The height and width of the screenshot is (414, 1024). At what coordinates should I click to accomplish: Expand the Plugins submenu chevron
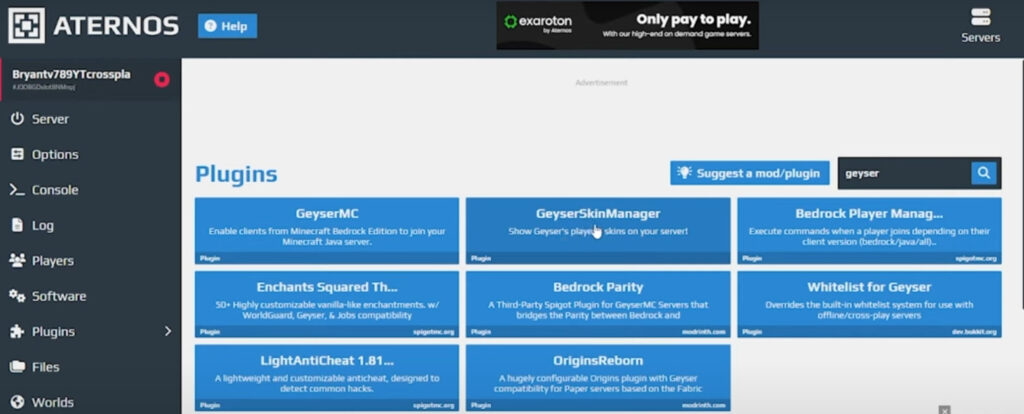tap(168, 331)
